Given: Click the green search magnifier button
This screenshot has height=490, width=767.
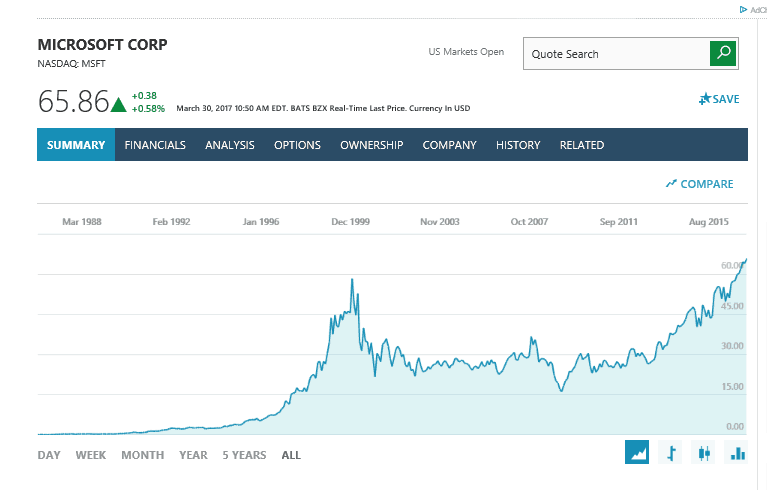Looking at the screenshot, I should click(723, 53).
